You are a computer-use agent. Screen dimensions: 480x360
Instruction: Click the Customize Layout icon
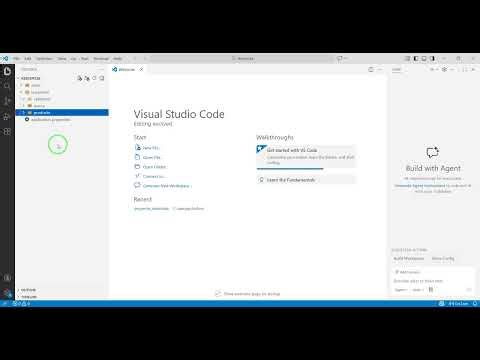pos(407,58)
